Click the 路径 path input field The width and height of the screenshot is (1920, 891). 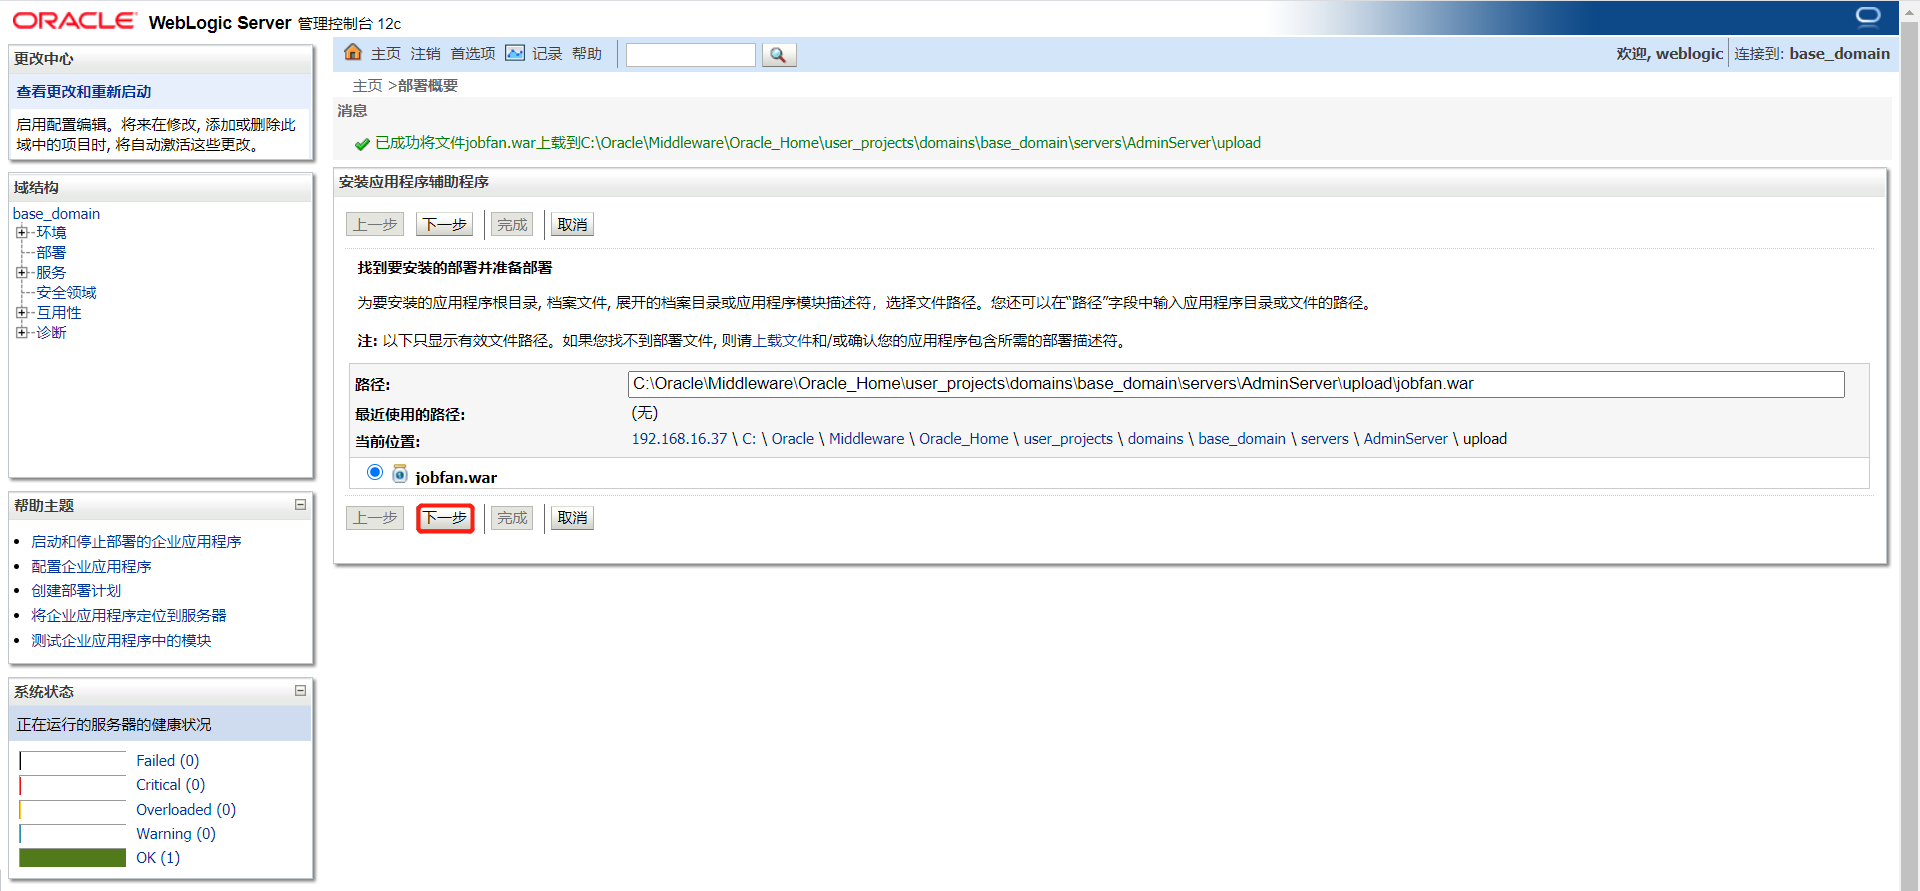click(x=1236, y=384)
